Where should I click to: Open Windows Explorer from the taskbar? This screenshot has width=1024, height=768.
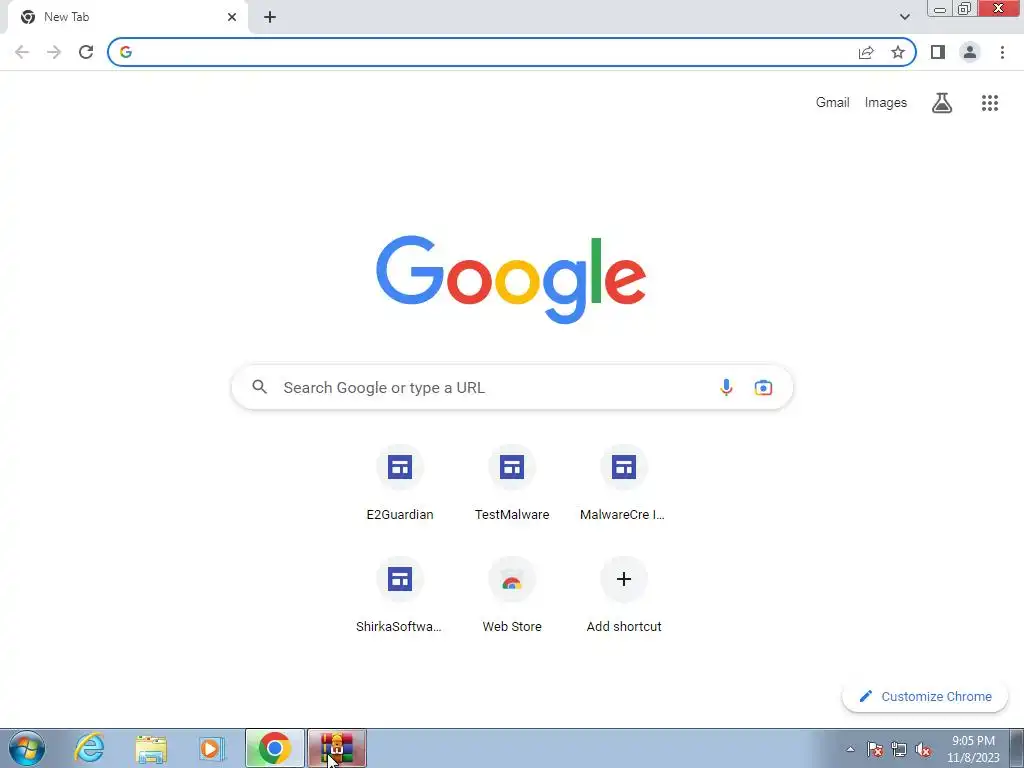click(151, 748)
